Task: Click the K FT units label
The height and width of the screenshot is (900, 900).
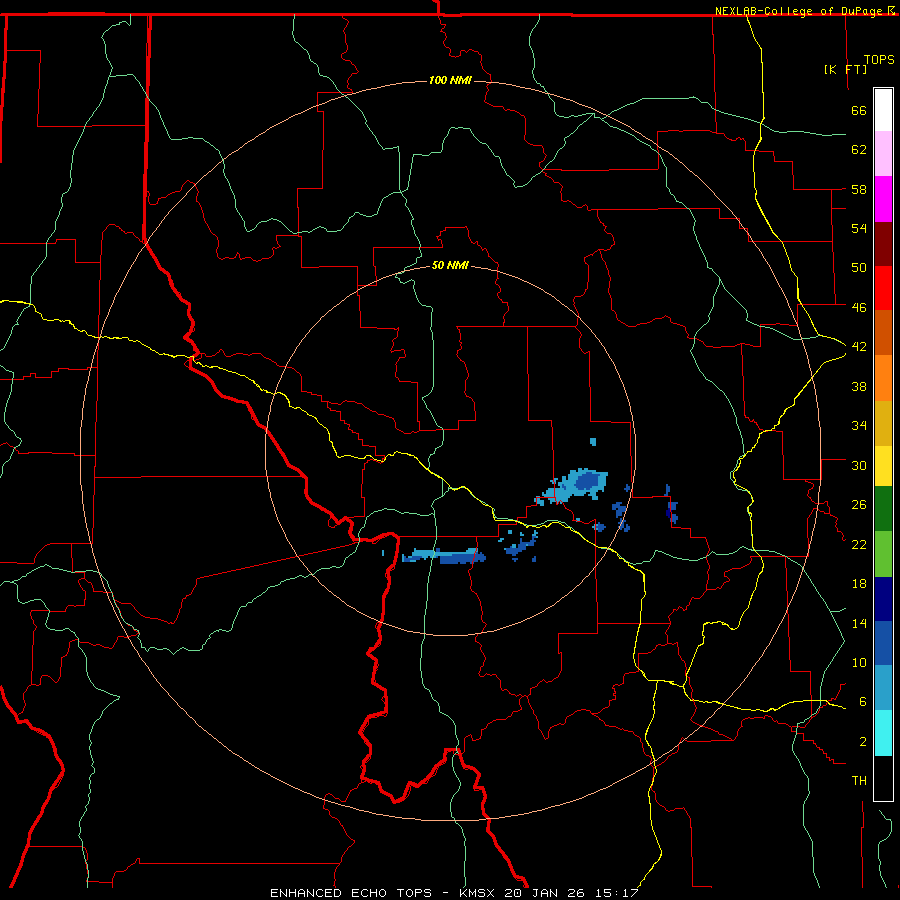Action: (845, 69)
